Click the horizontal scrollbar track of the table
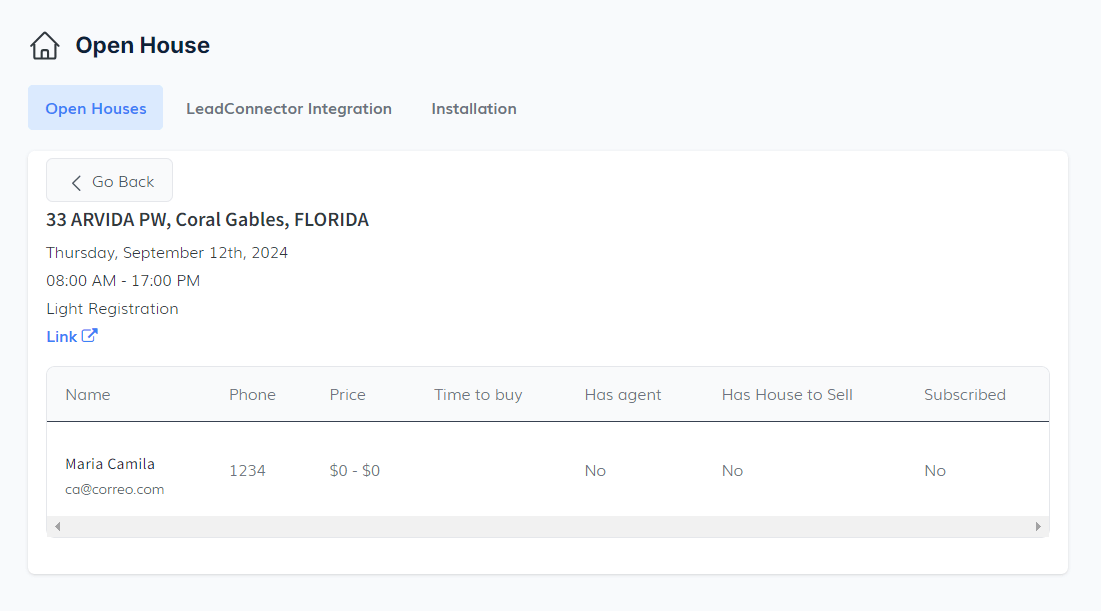The width and height of the screenshot is (1101, 611). pos(548,526)
